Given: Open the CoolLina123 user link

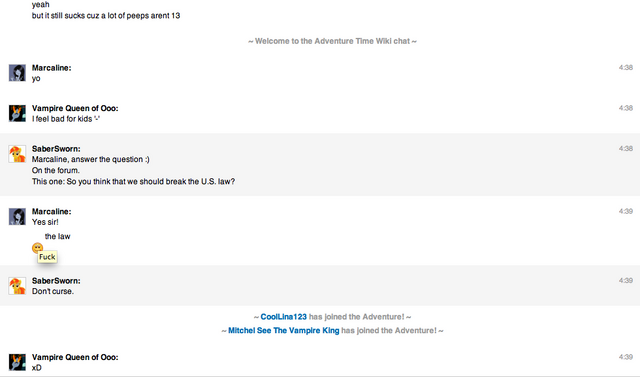Looking at the screenshot, I should (x=283, y=317).
